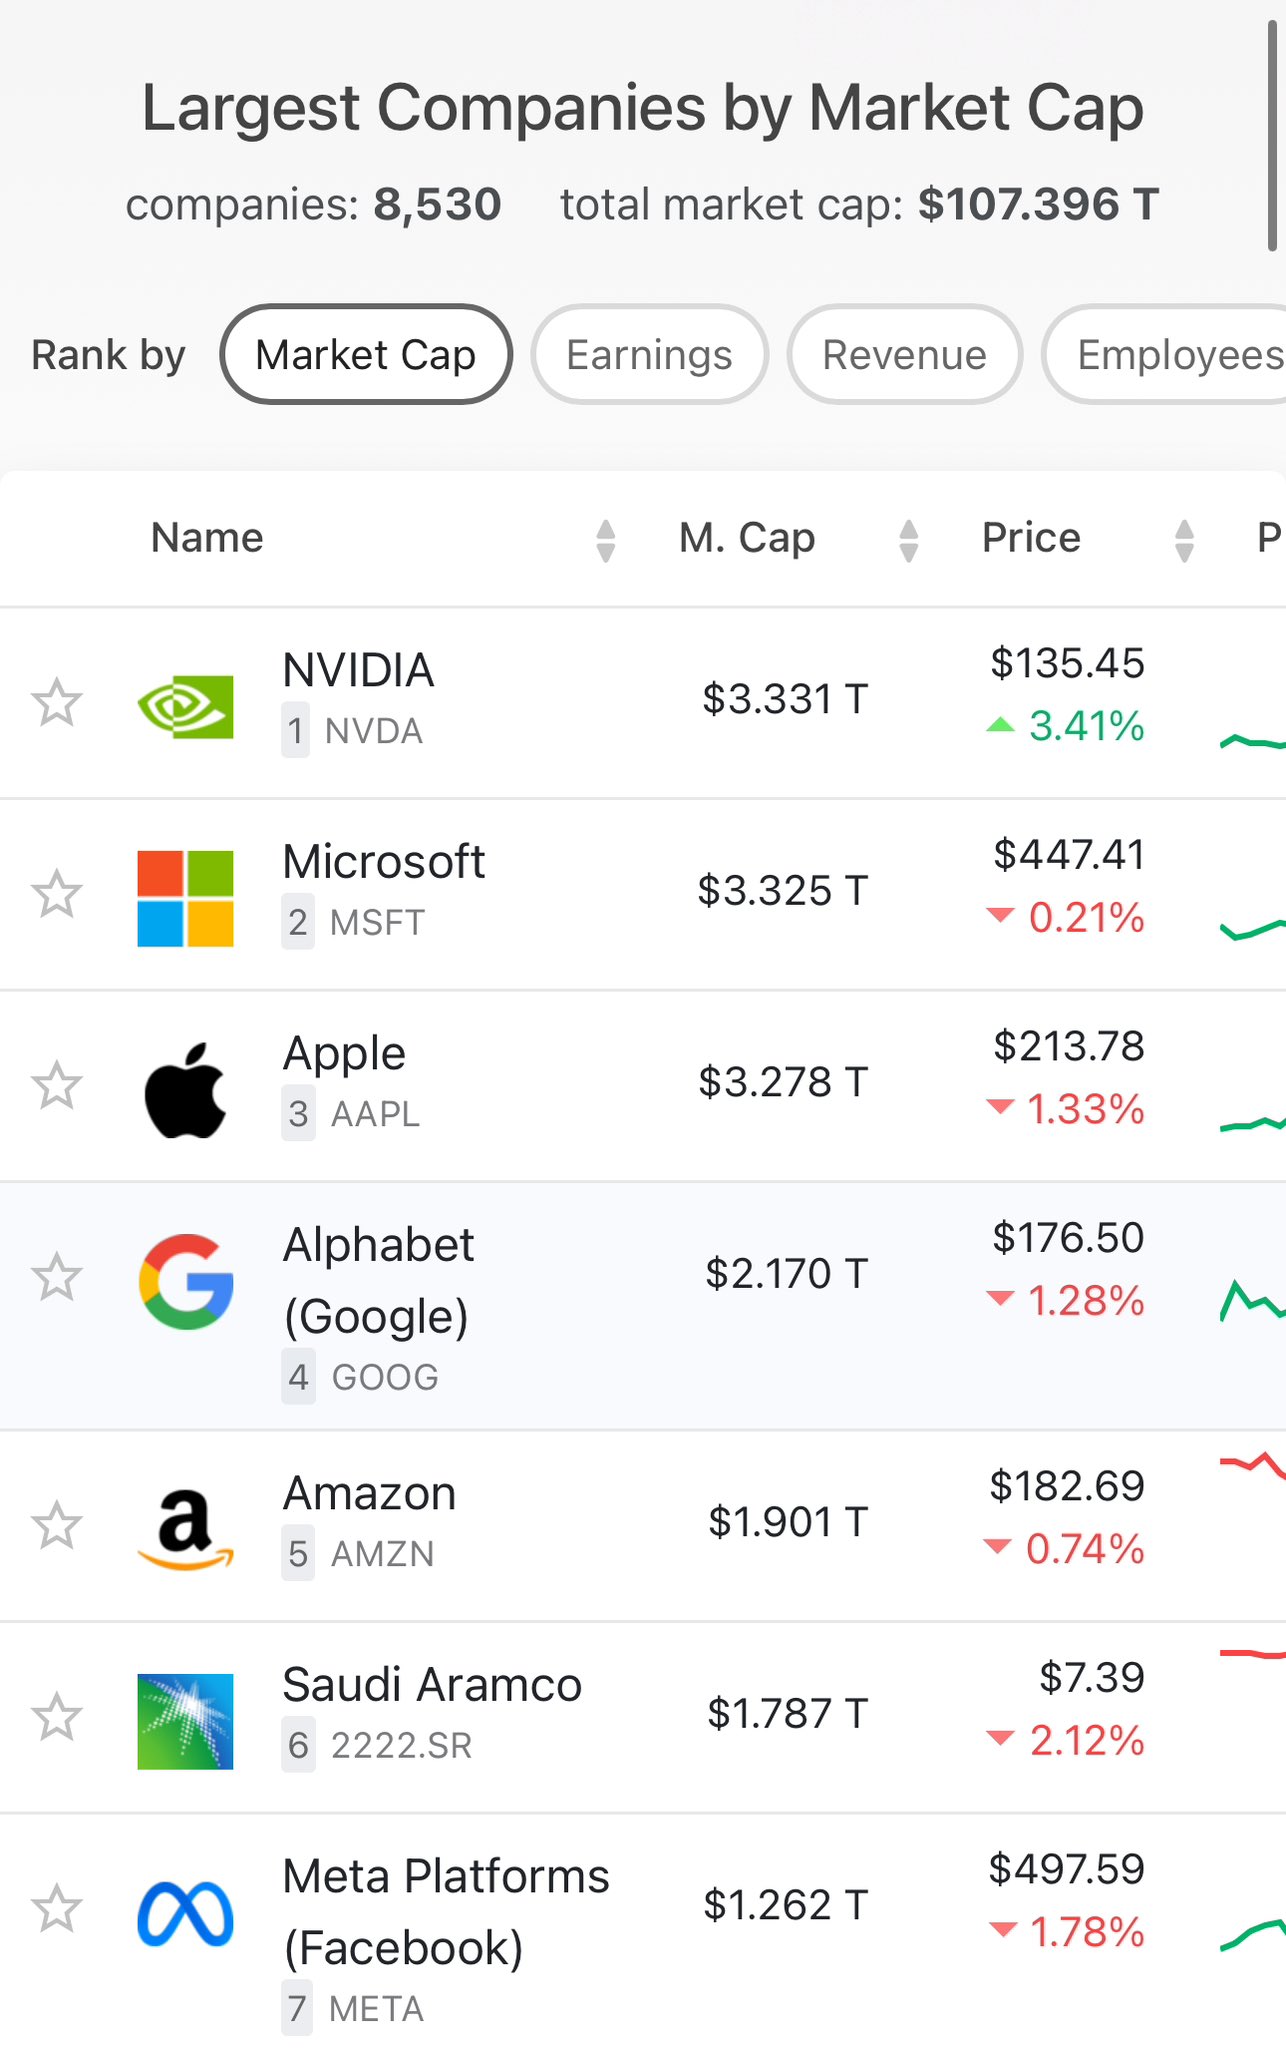The height and width of the screenshot is (2048, 1286).
Task: Toggle the star next to Apple
Action: 57,1085
